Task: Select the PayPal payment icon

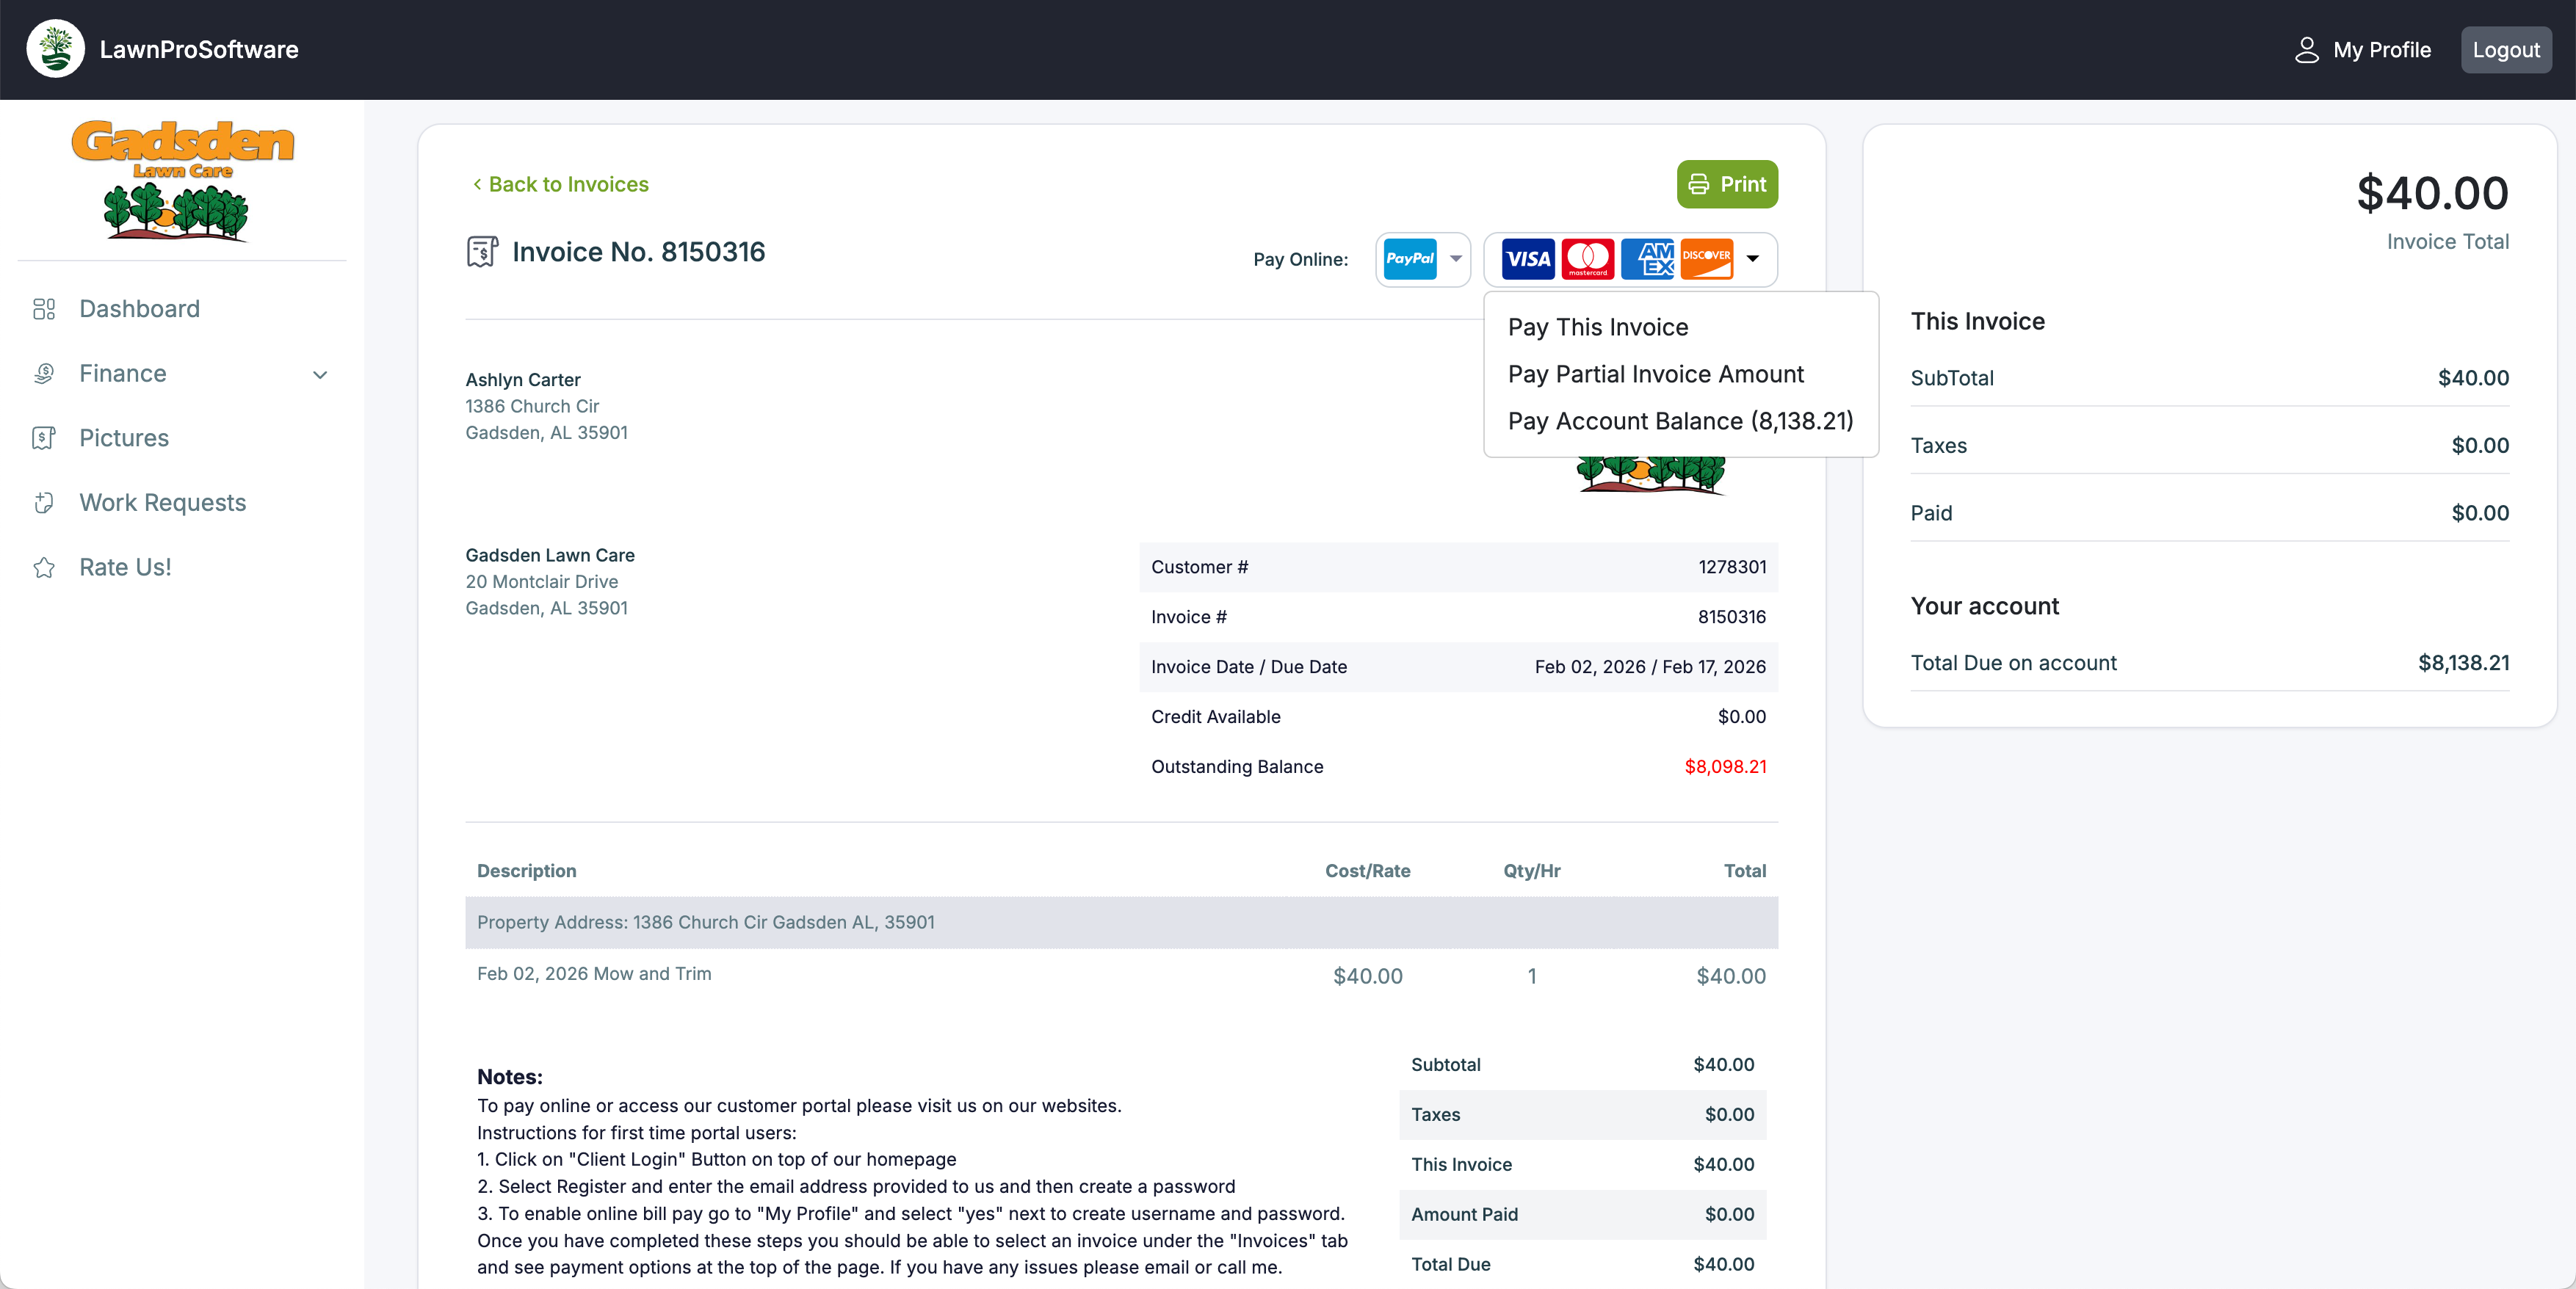Action: [x=1411, y=259]
